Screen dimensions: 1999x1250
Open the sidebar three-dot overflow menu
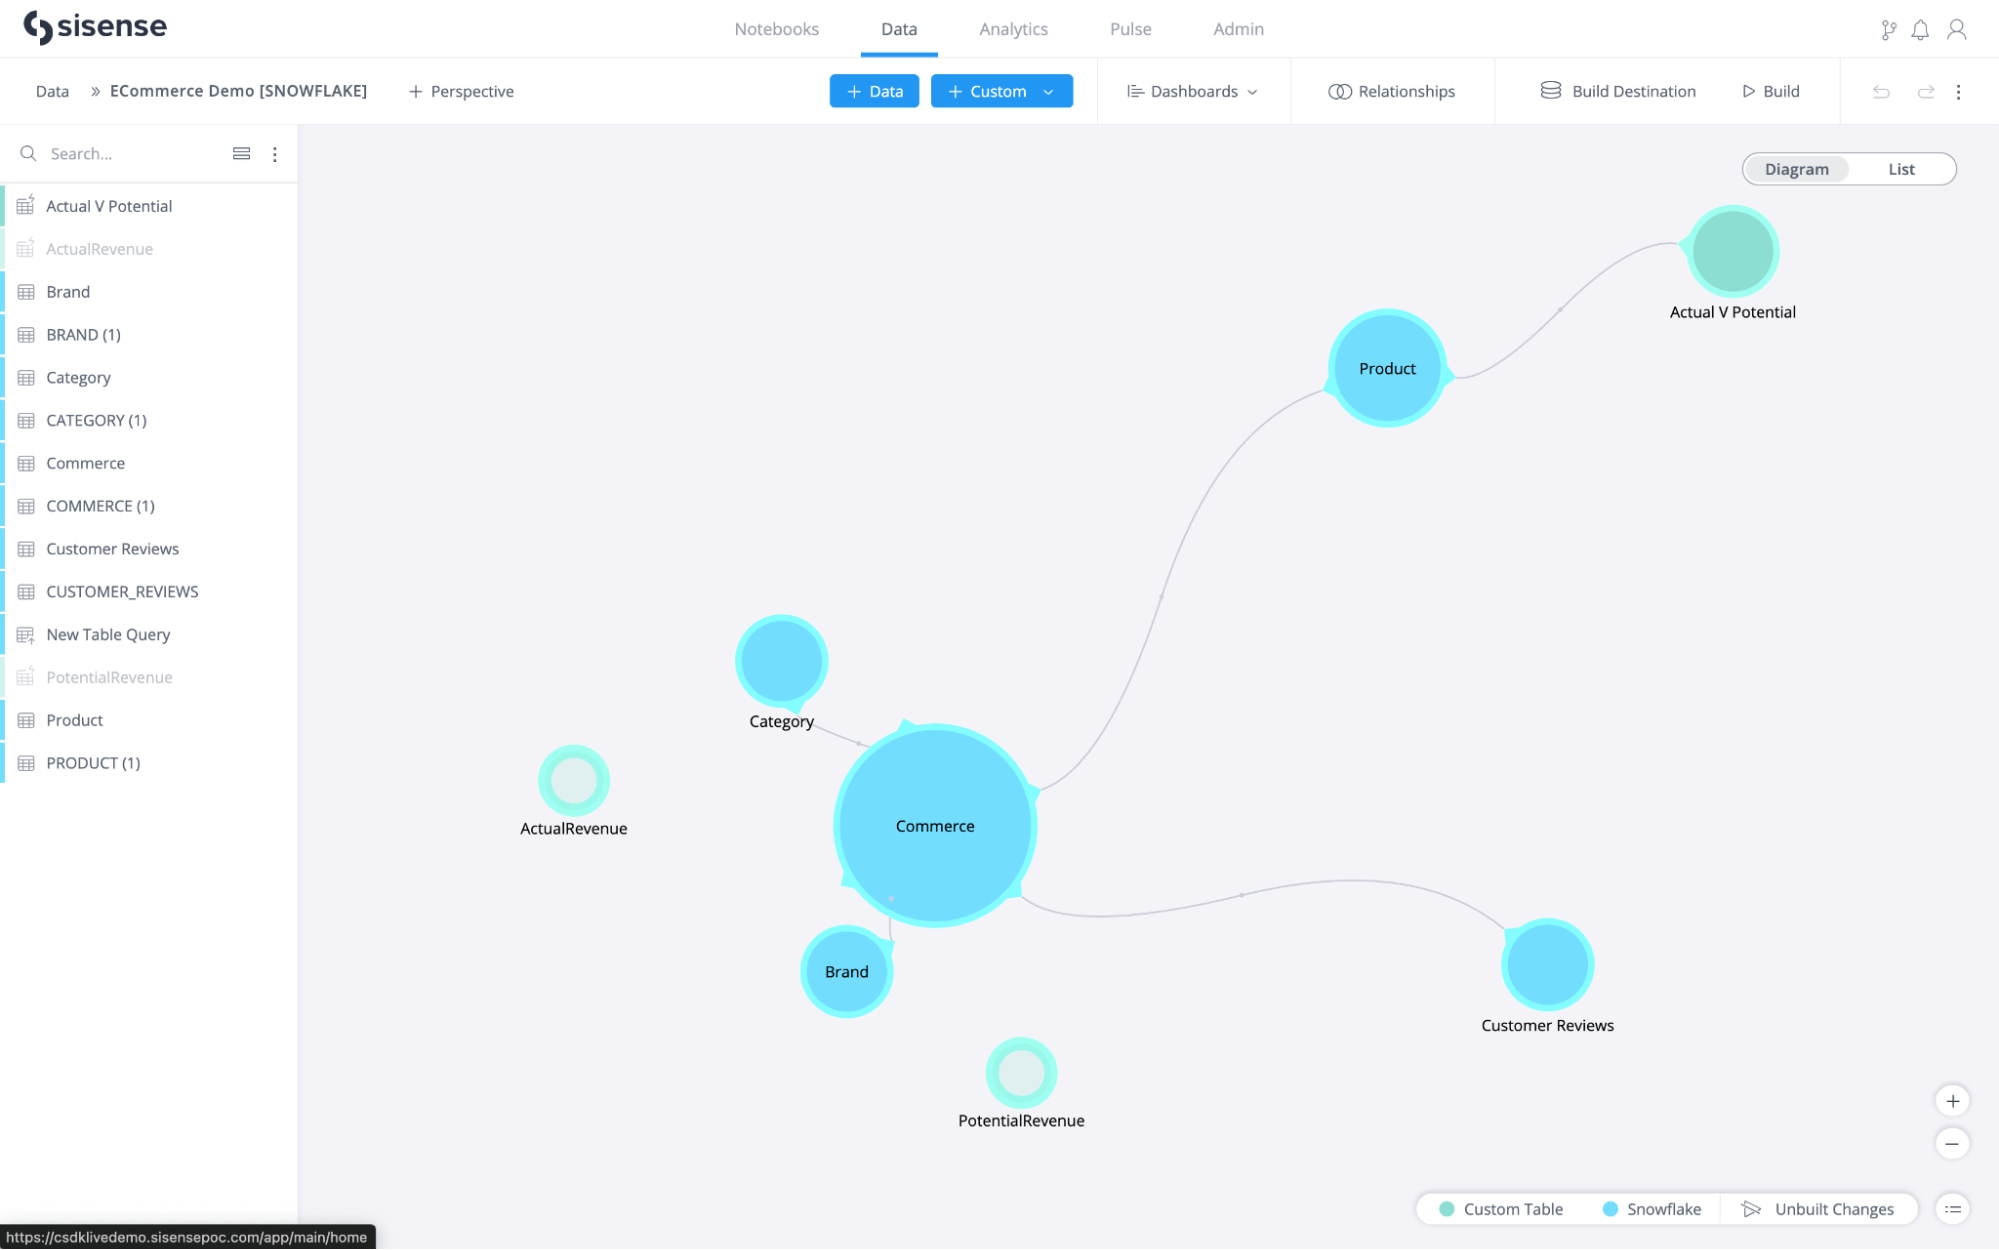pos(275,153)
